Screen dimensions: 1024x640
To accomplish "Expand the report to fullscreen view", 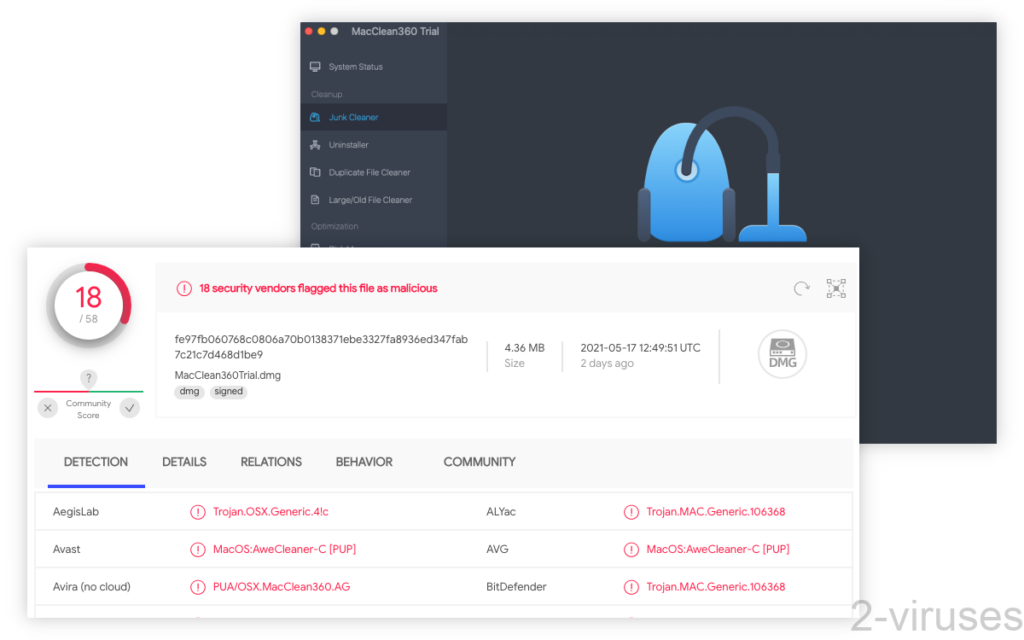I will (836, 288).
